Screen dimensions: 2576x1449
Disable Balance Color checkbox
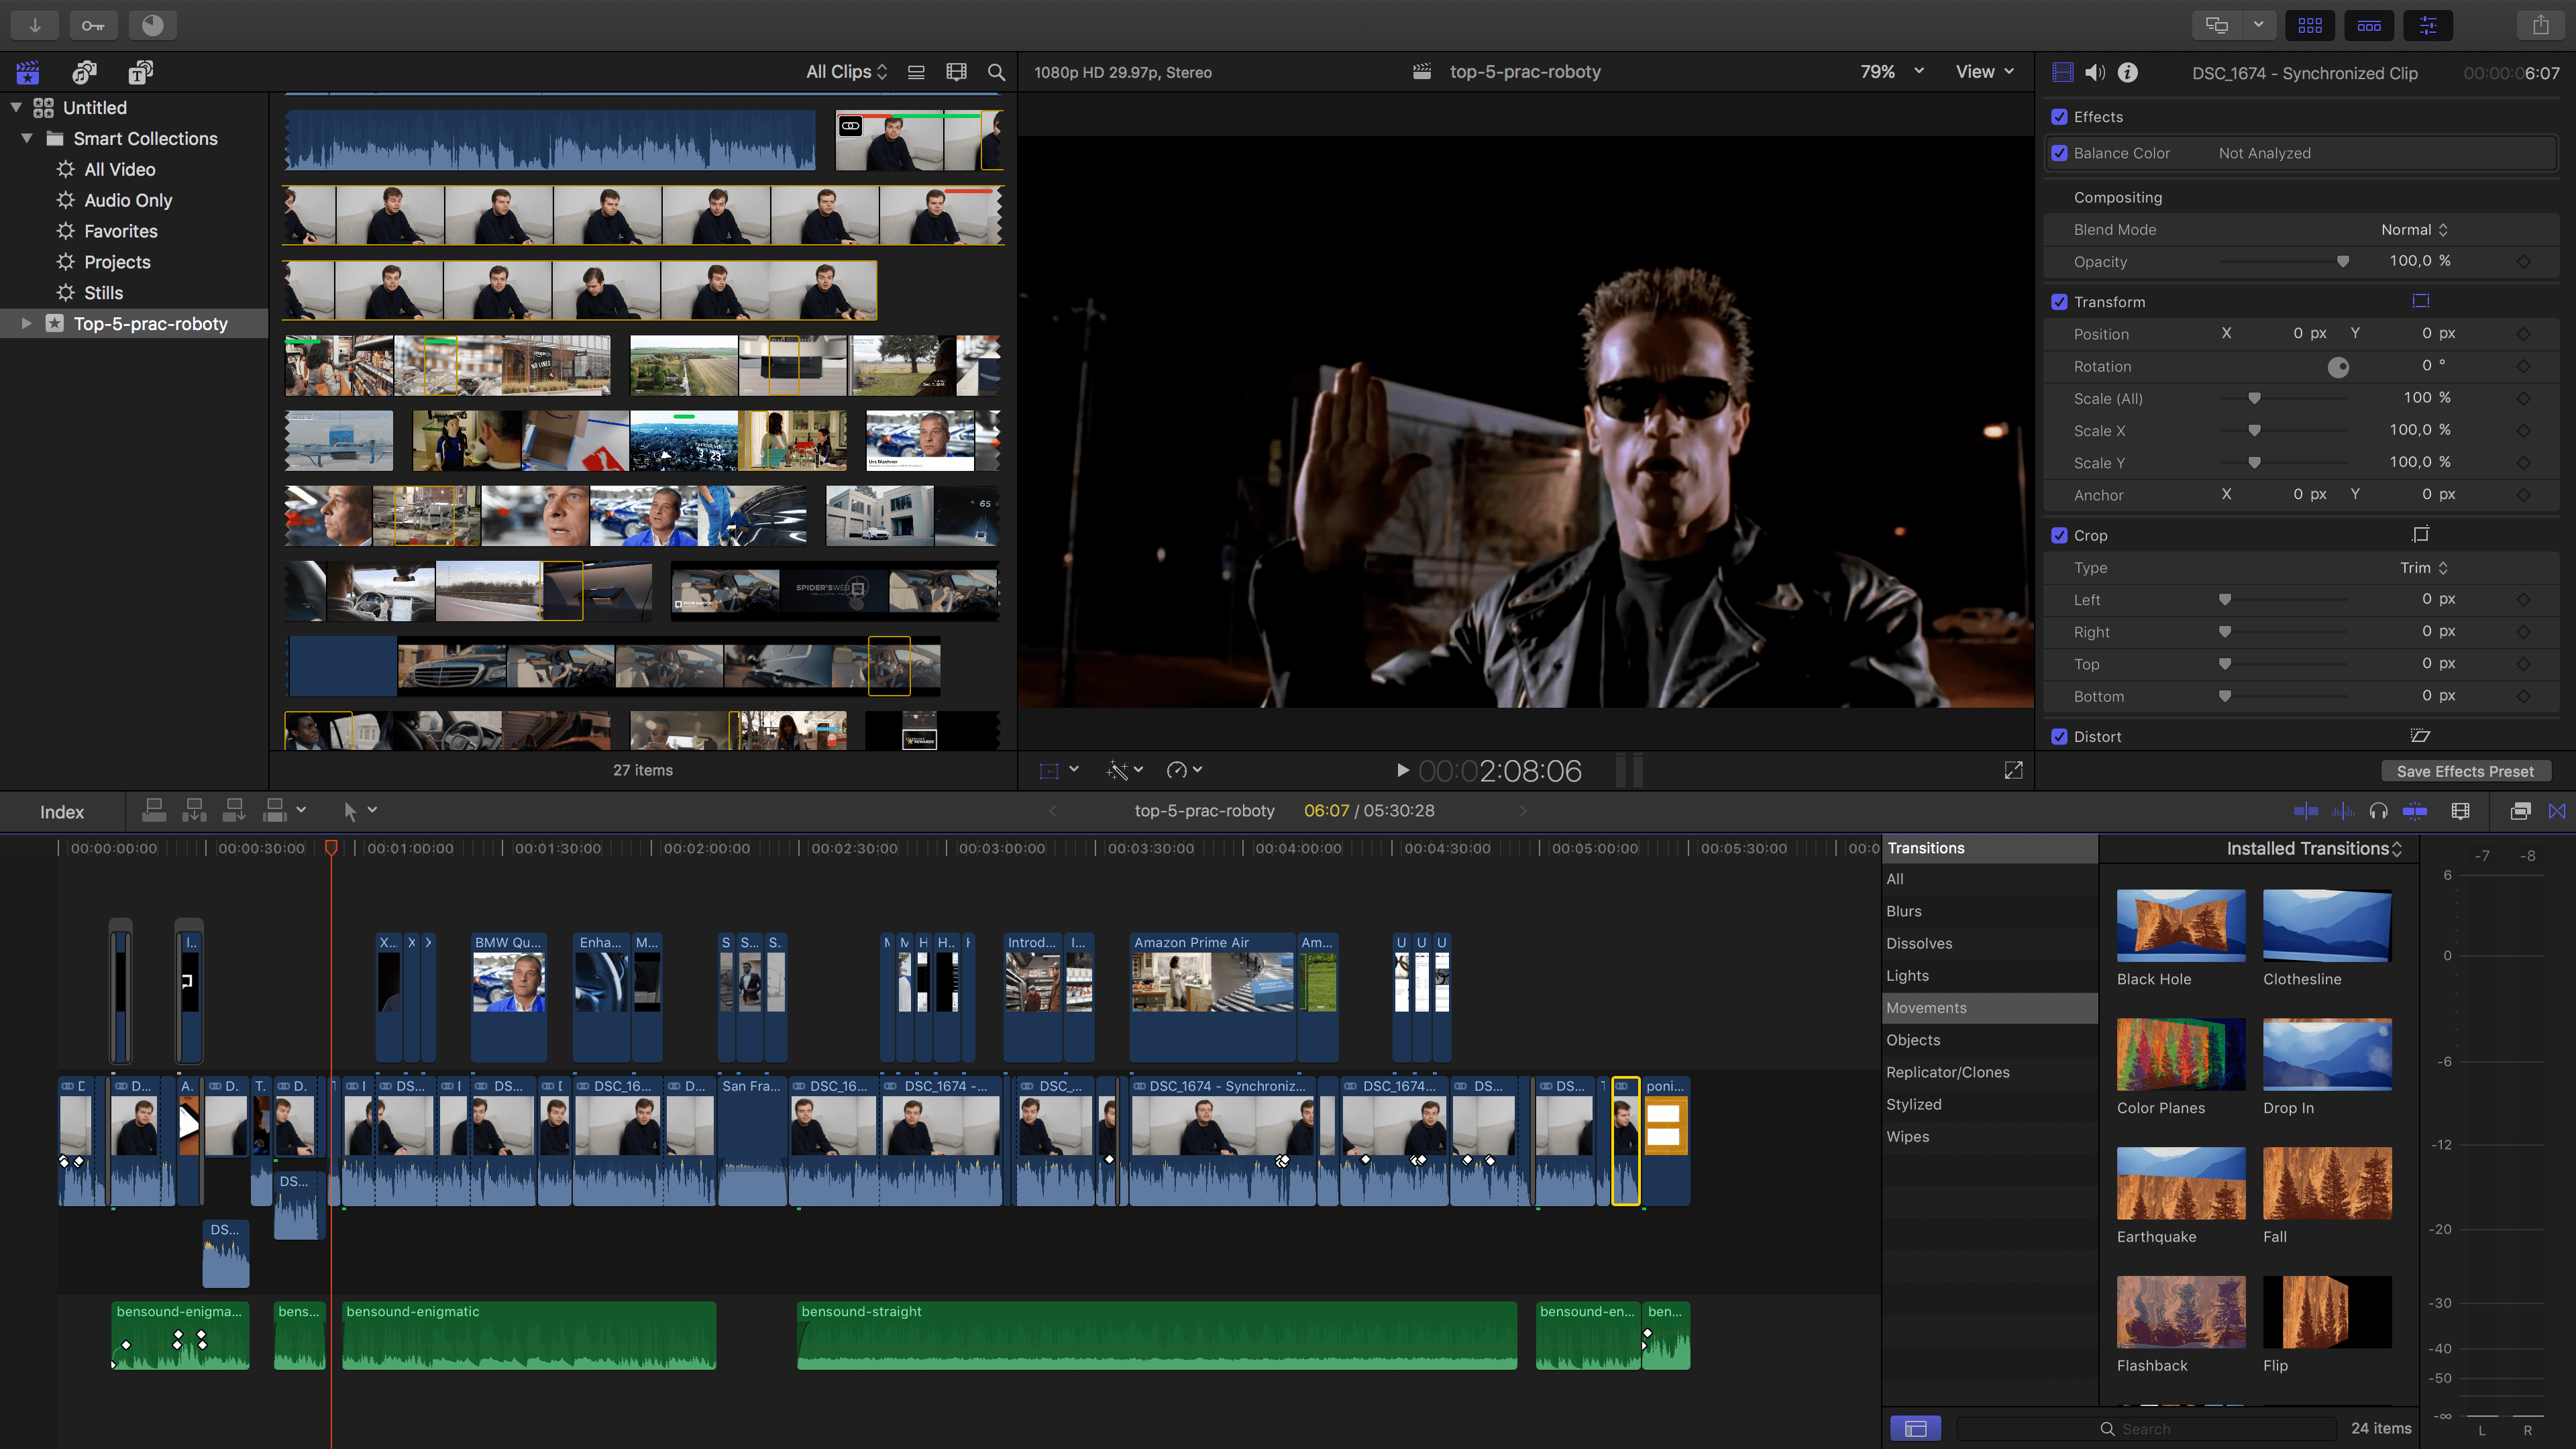(2059, 153)
